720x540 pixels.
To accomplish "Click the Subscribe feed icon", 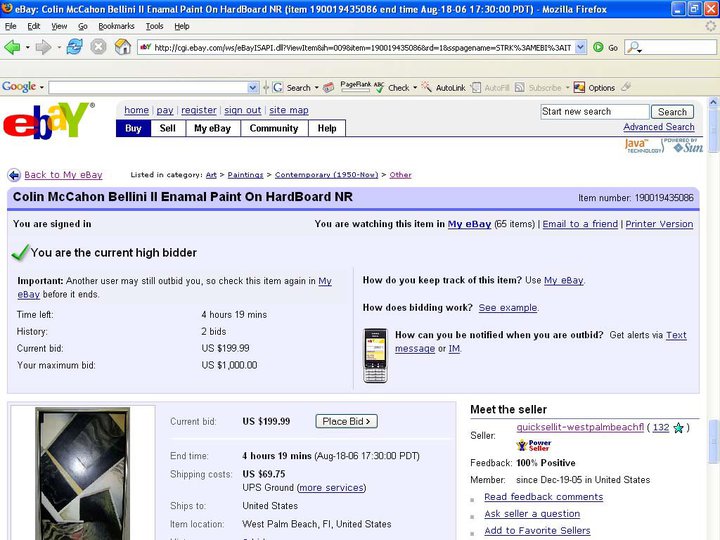I will [519, 87].
